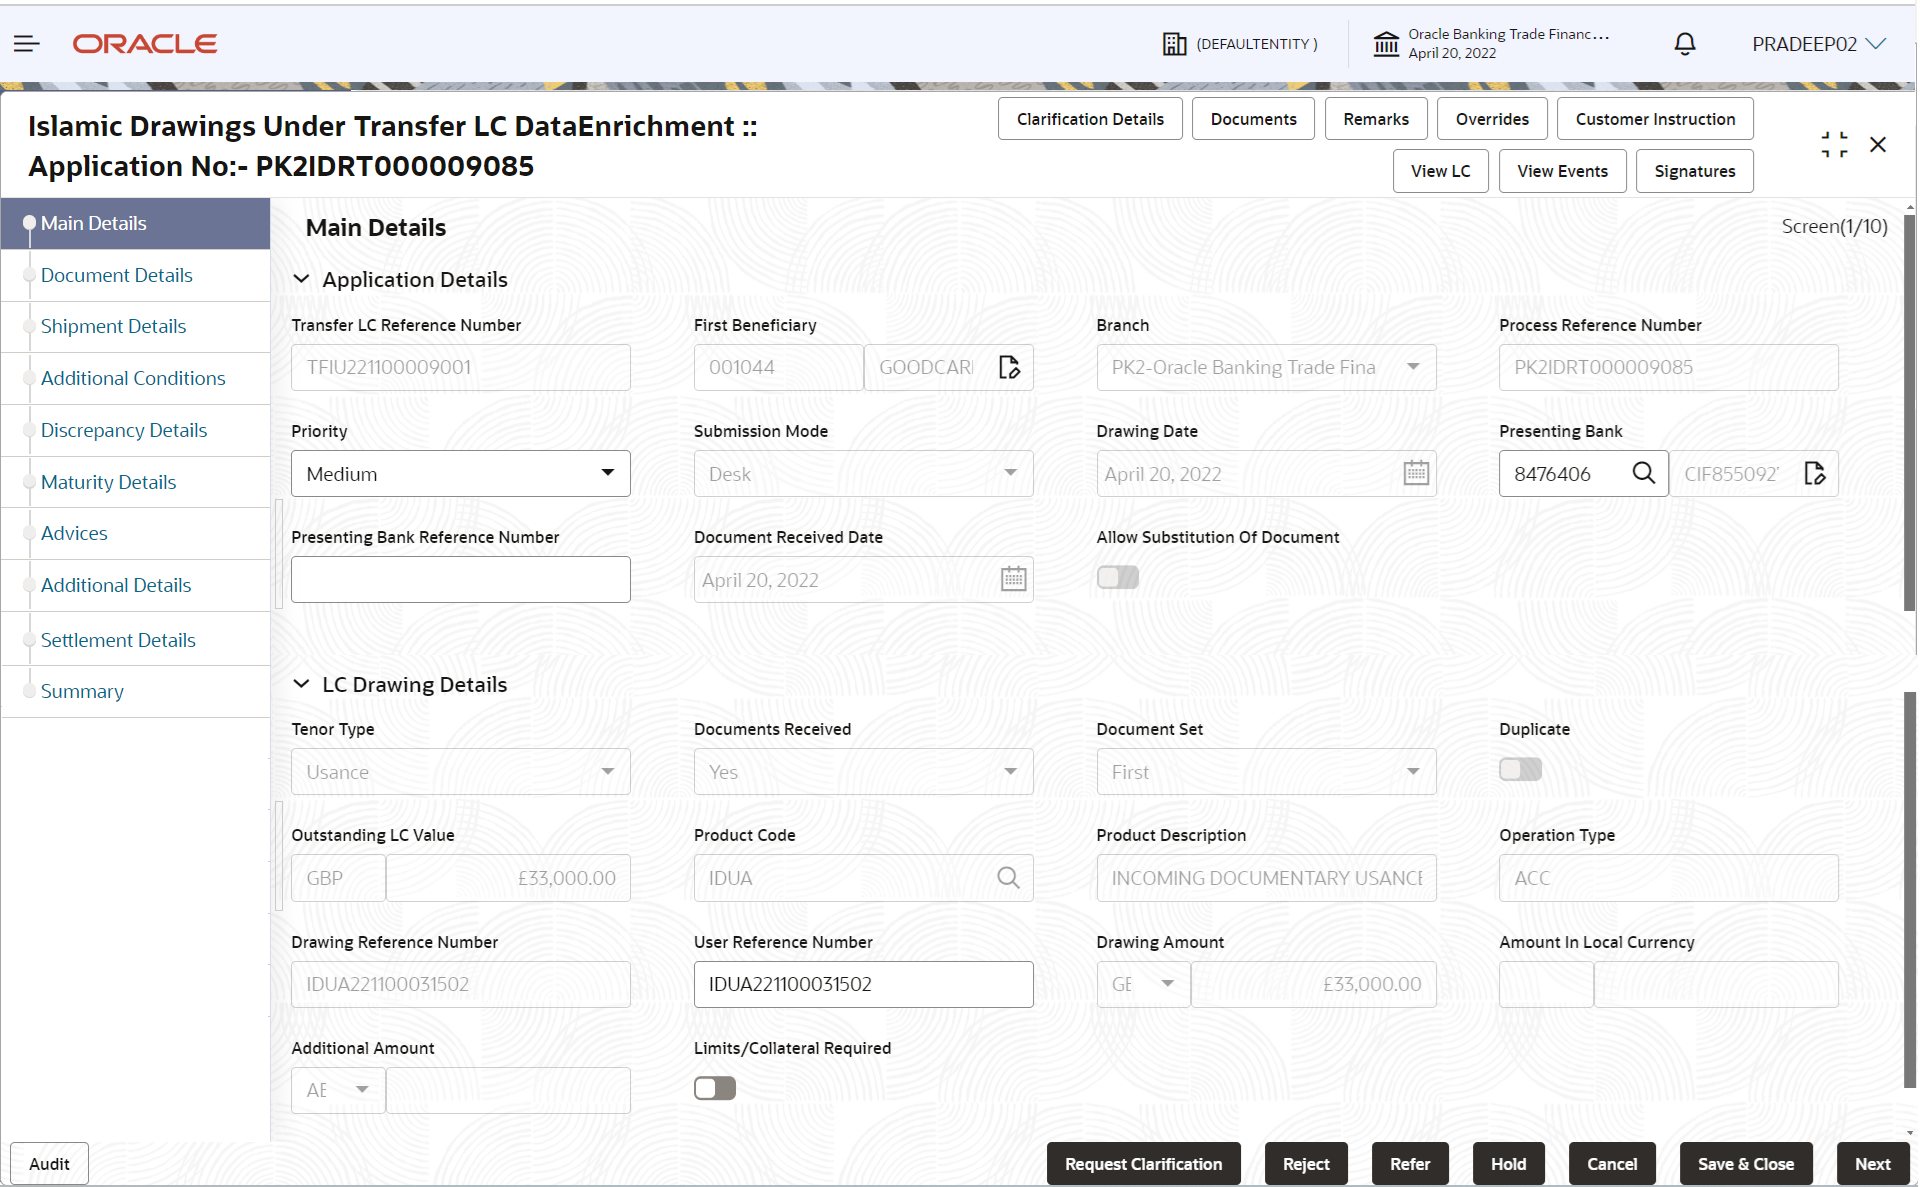Toggle the Duplicate switch
This screenshot has height=1187, width=1920.
[1520, 769]
